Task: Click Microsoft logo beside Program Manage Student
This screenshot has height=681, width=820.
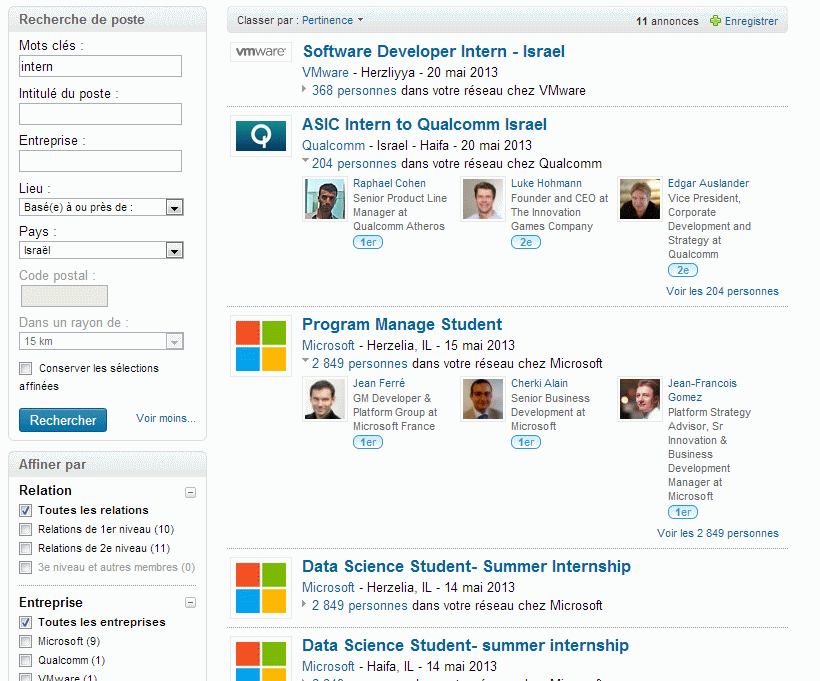Action: [x=260, y=346]
